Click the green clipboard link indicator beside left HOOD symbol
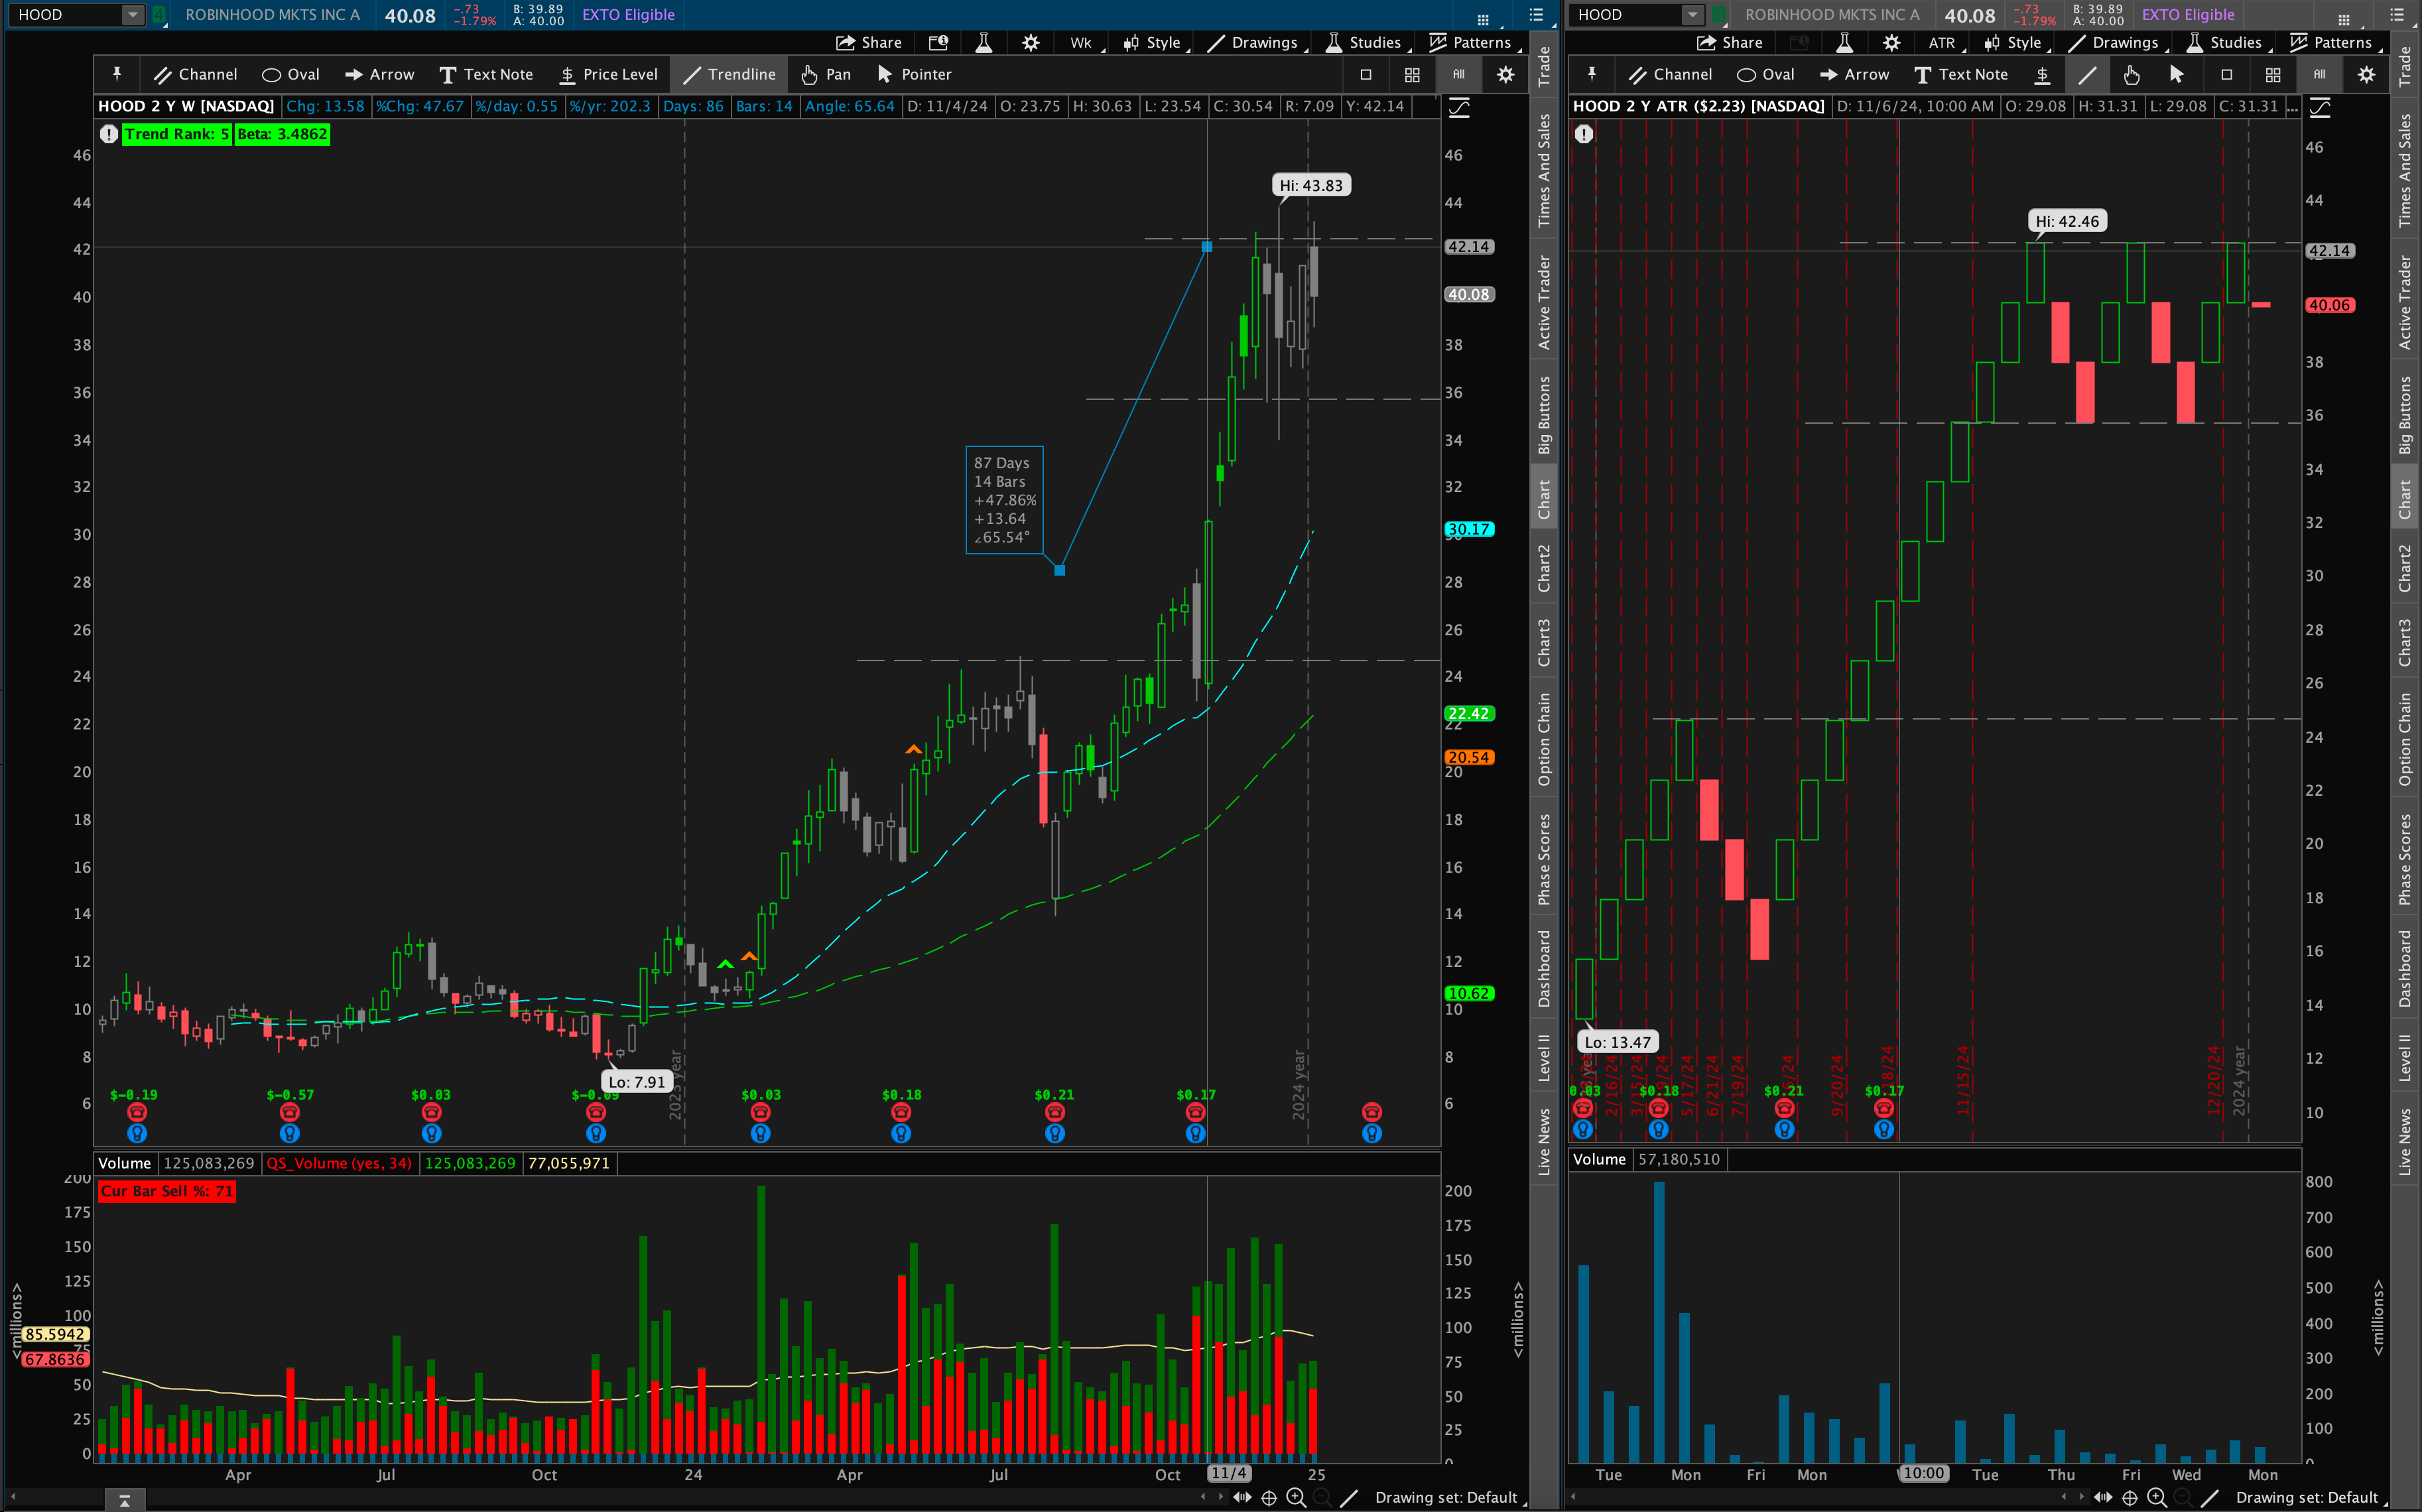2422x1512 pixels. [159, 14]
